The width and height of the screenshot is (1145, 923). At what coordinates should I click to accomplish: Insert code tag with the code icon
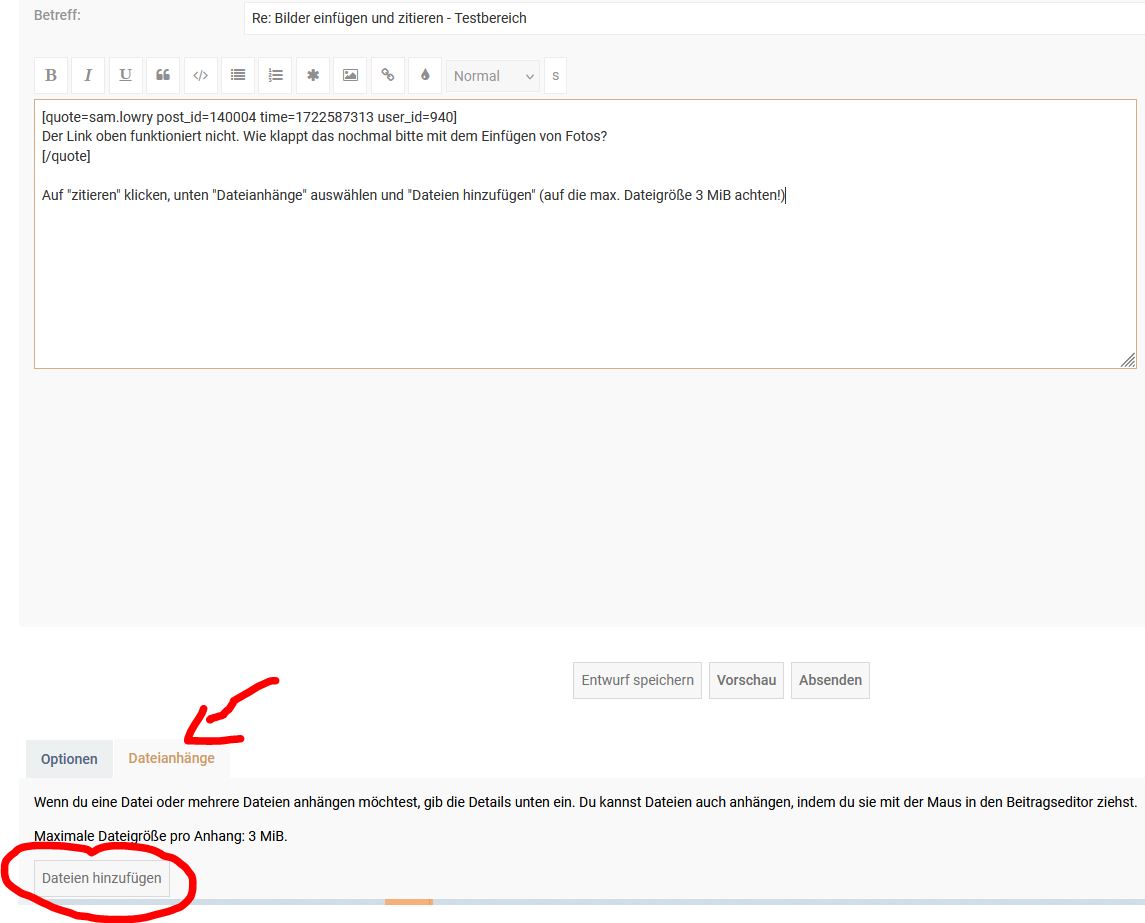tap(200, 76)
